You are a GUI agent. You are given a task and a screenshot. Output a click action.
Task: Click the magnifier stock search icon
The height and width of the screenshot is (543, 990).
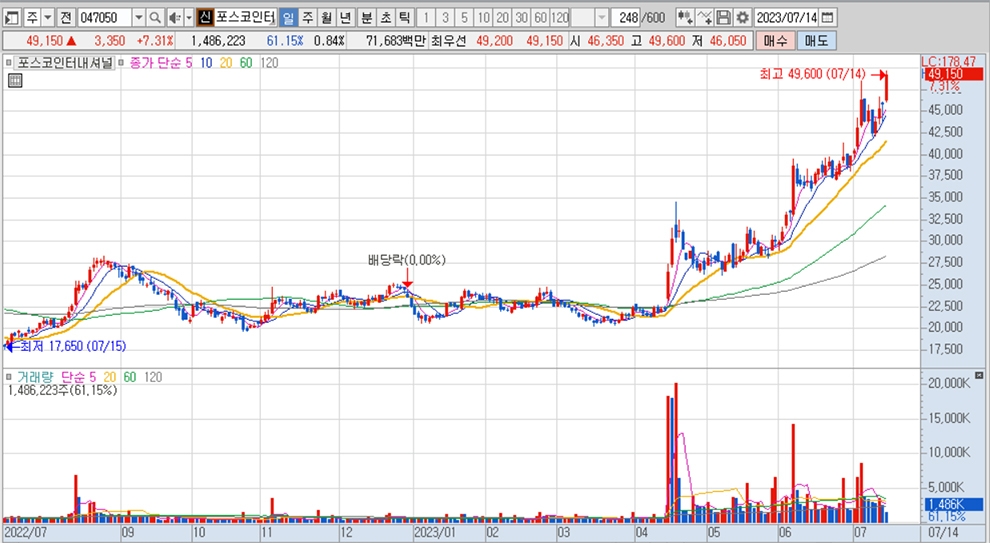coord(155,17)
